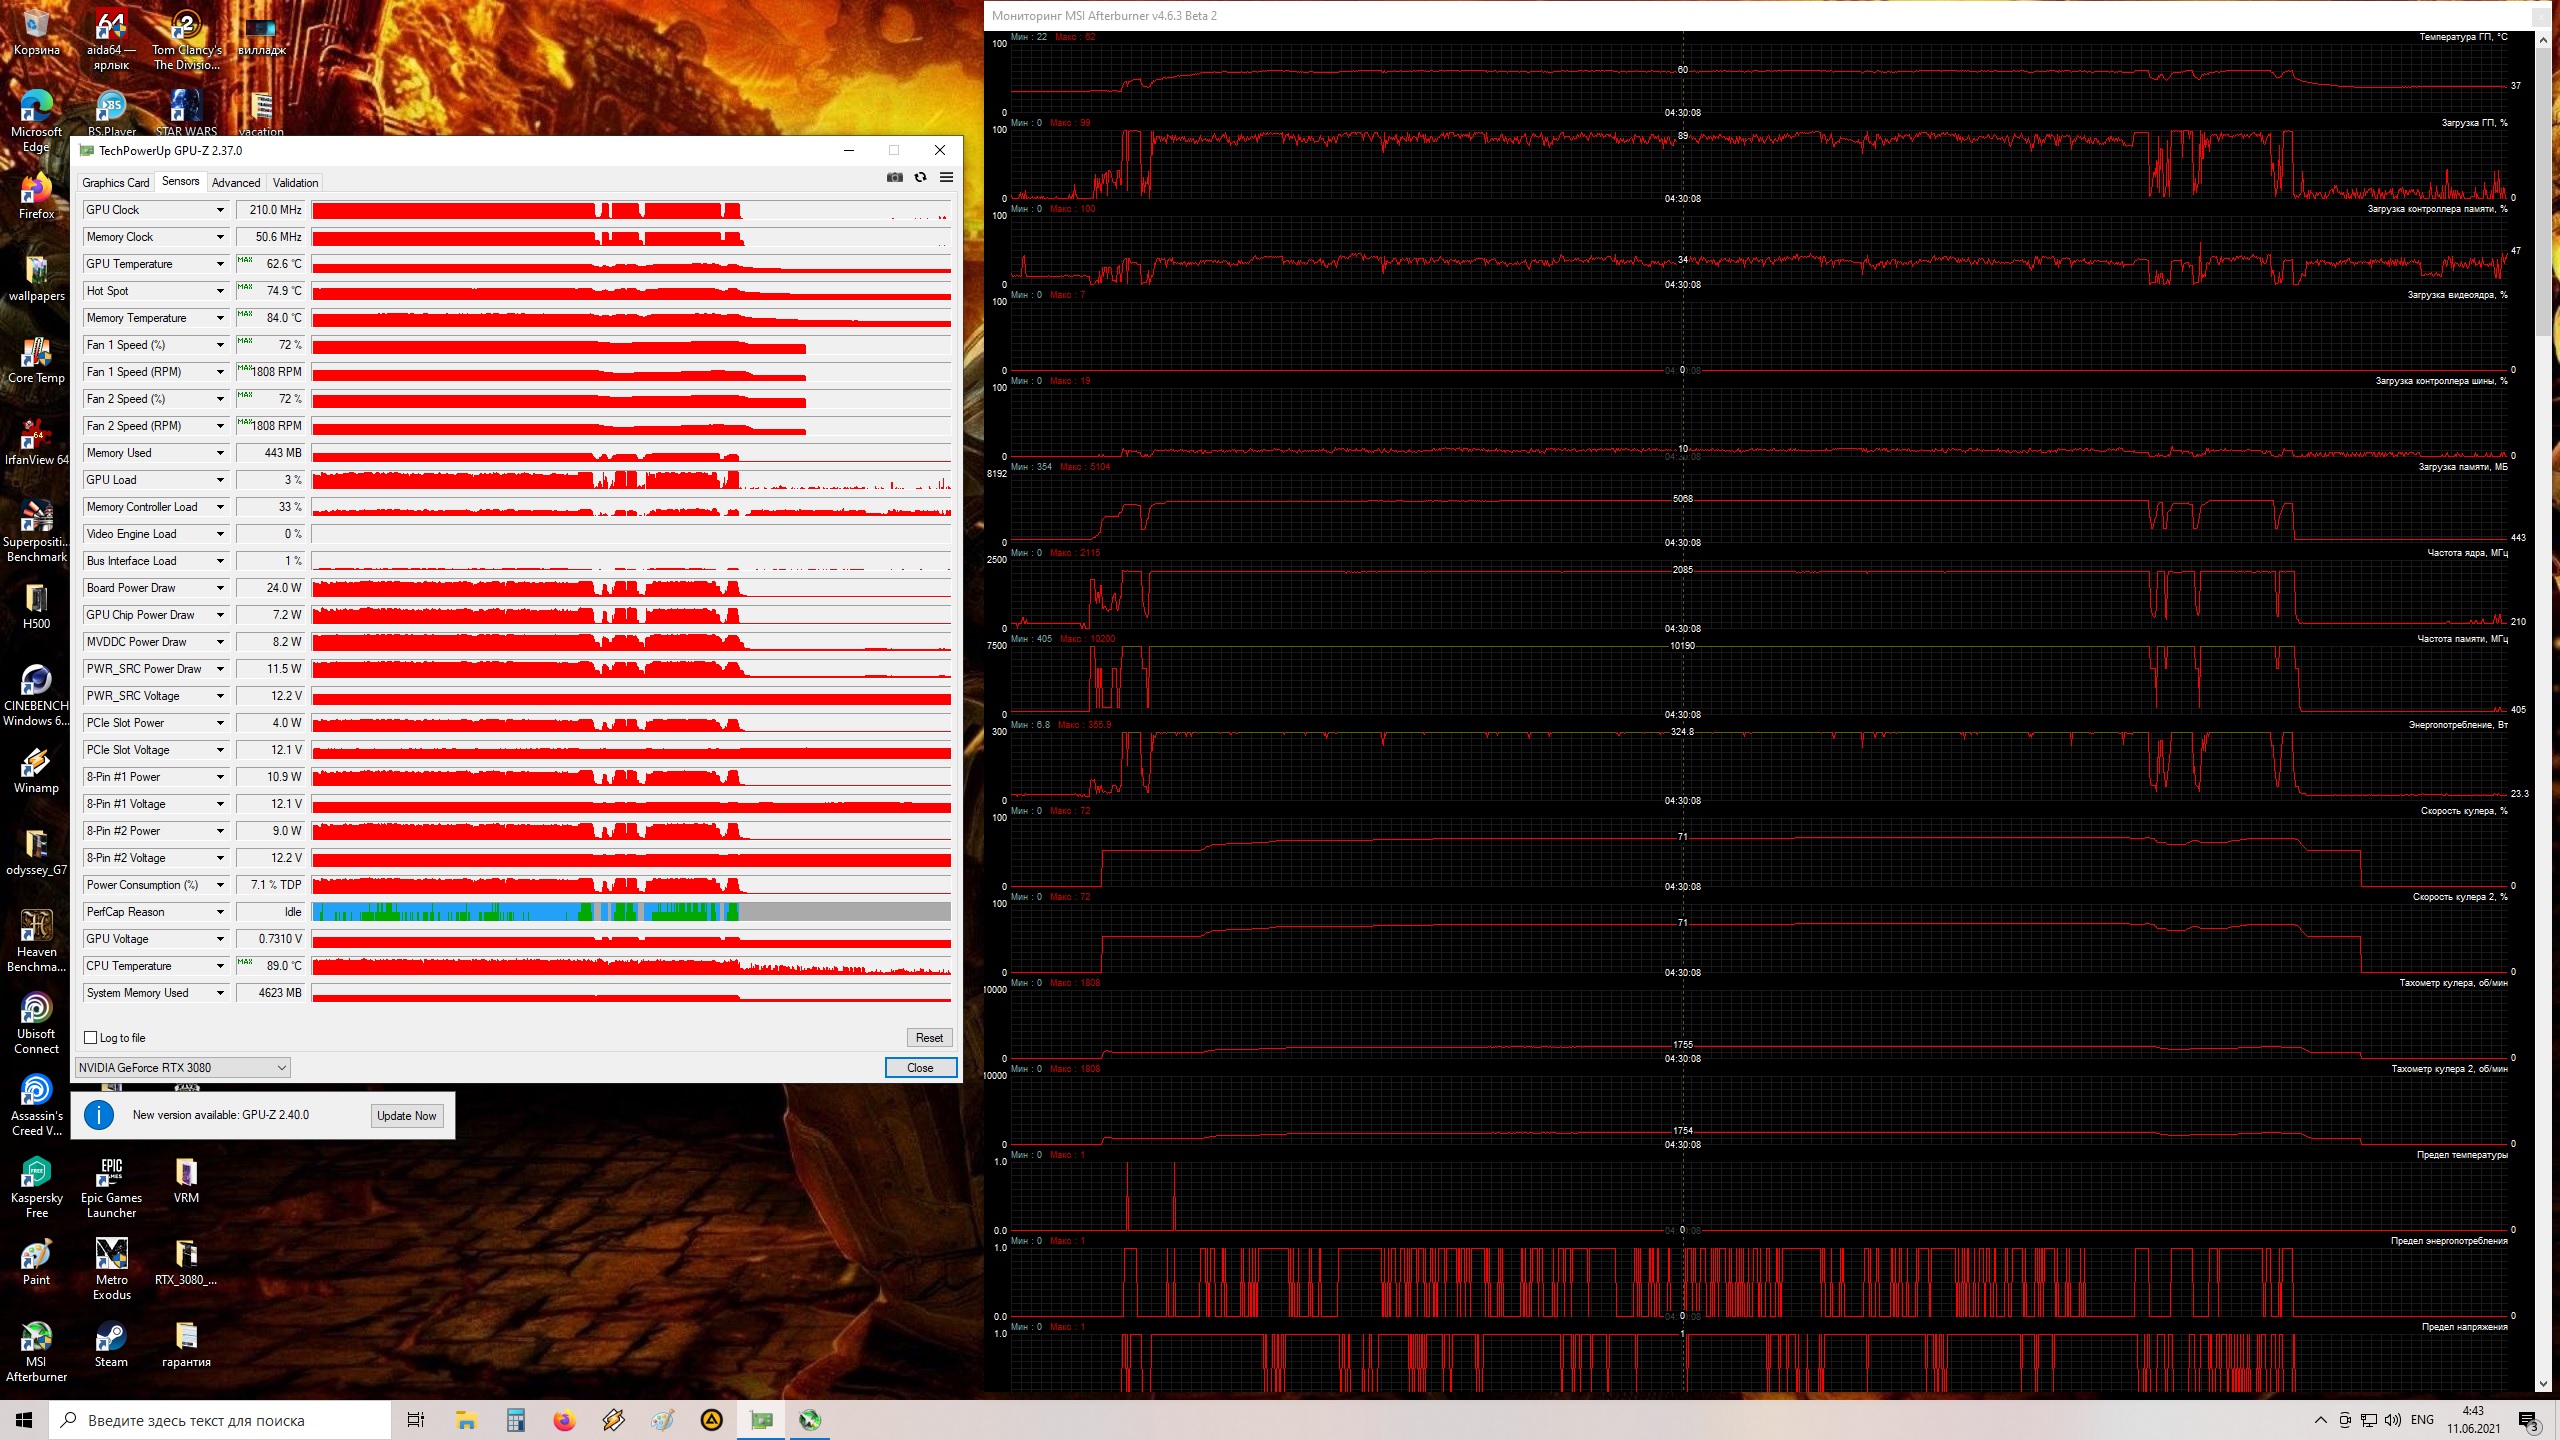Switch to the Advanced tab
Screen dimensions: 2560x1440
click(x=236, y=183)
